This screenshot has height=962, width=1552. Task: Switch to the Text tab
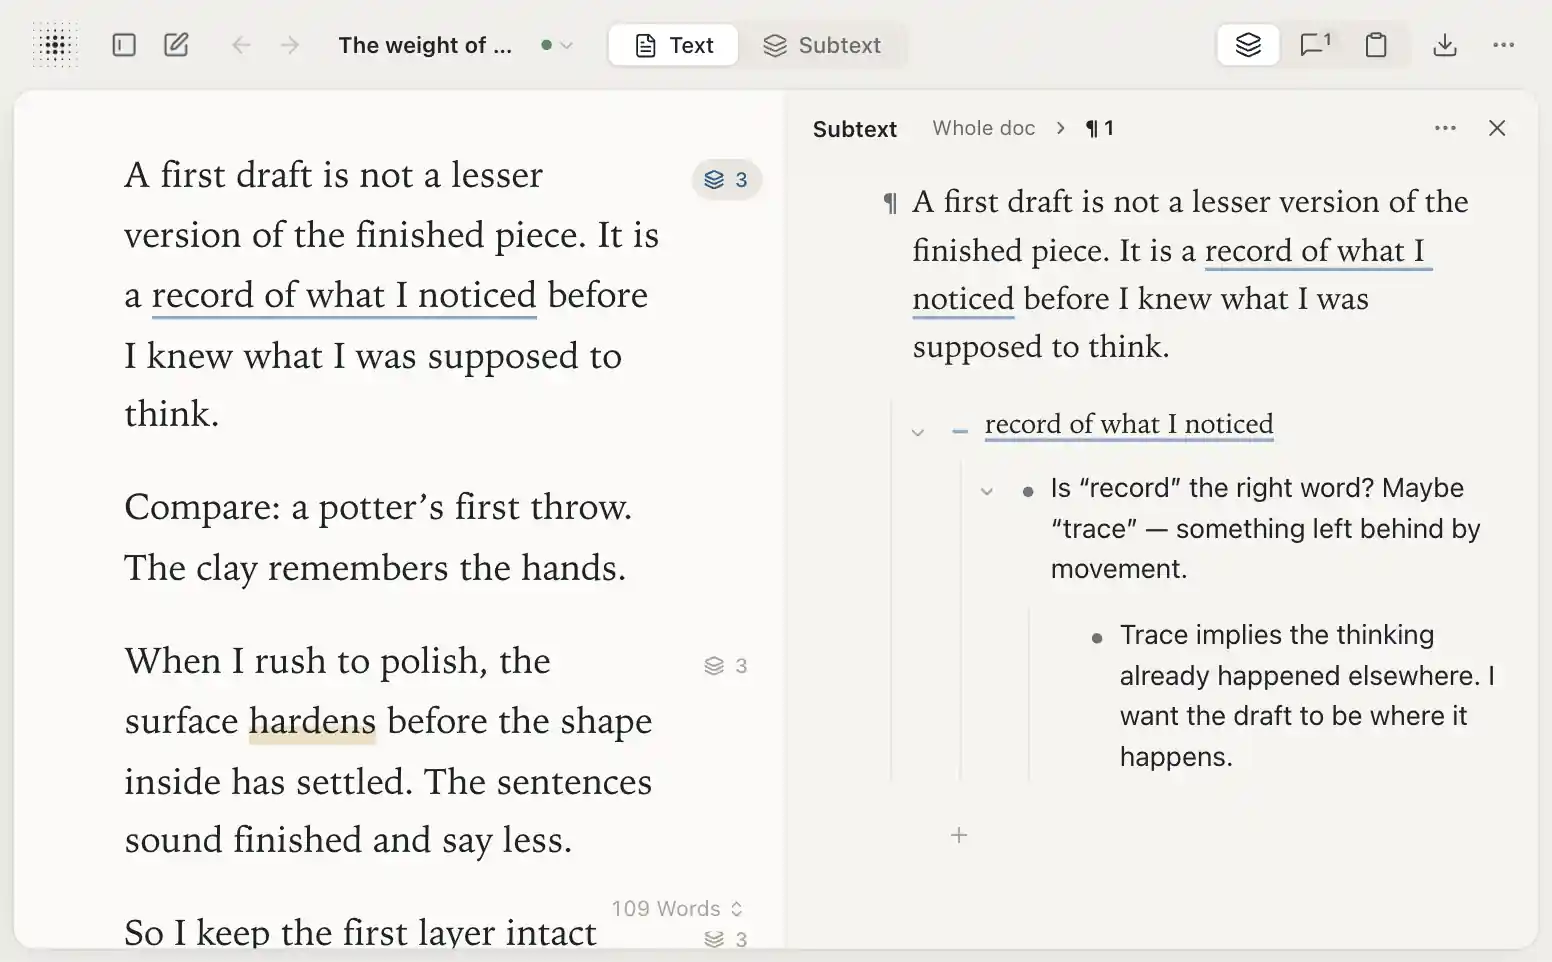[x=674, y=45]
